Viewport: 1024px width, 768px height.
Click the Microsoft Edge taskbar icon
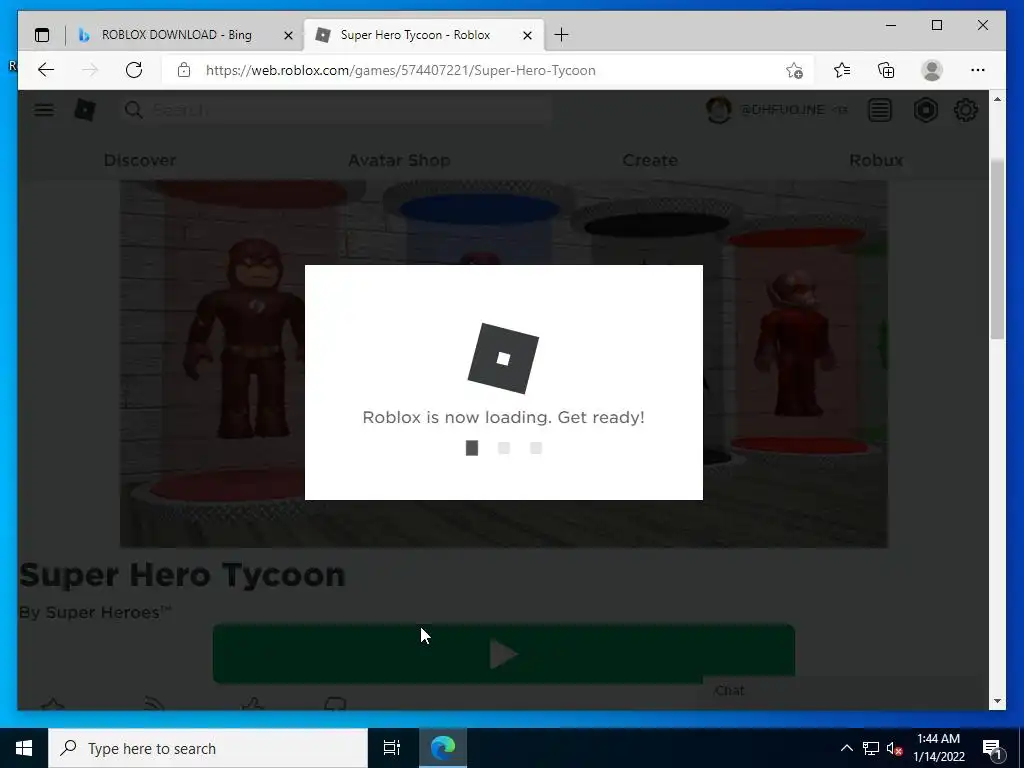coord(443,748)
